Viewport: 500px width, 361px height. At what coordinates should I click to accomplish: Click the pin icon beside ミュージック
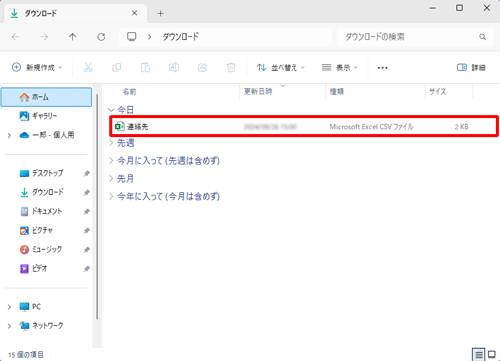pos(87,249)
